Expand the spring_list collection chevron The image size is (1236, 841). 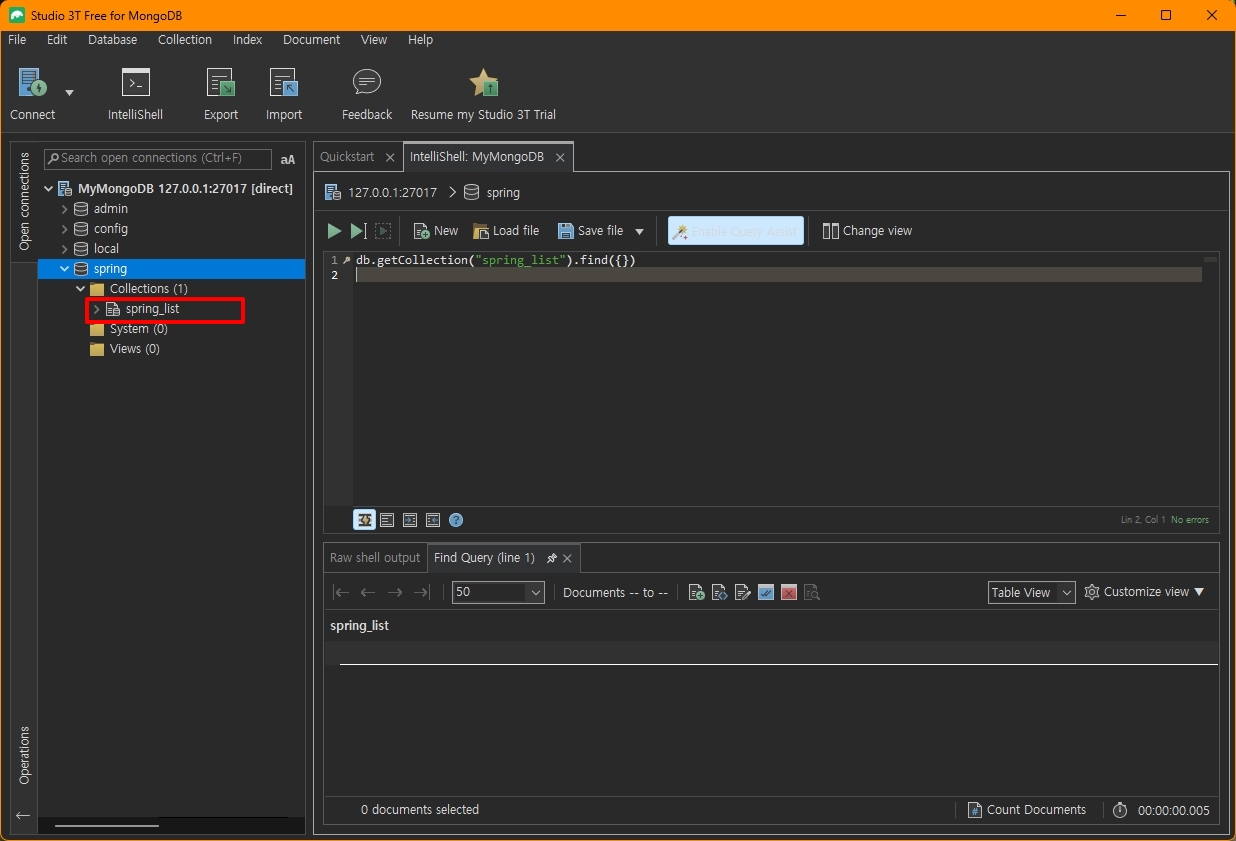[97, 309]
